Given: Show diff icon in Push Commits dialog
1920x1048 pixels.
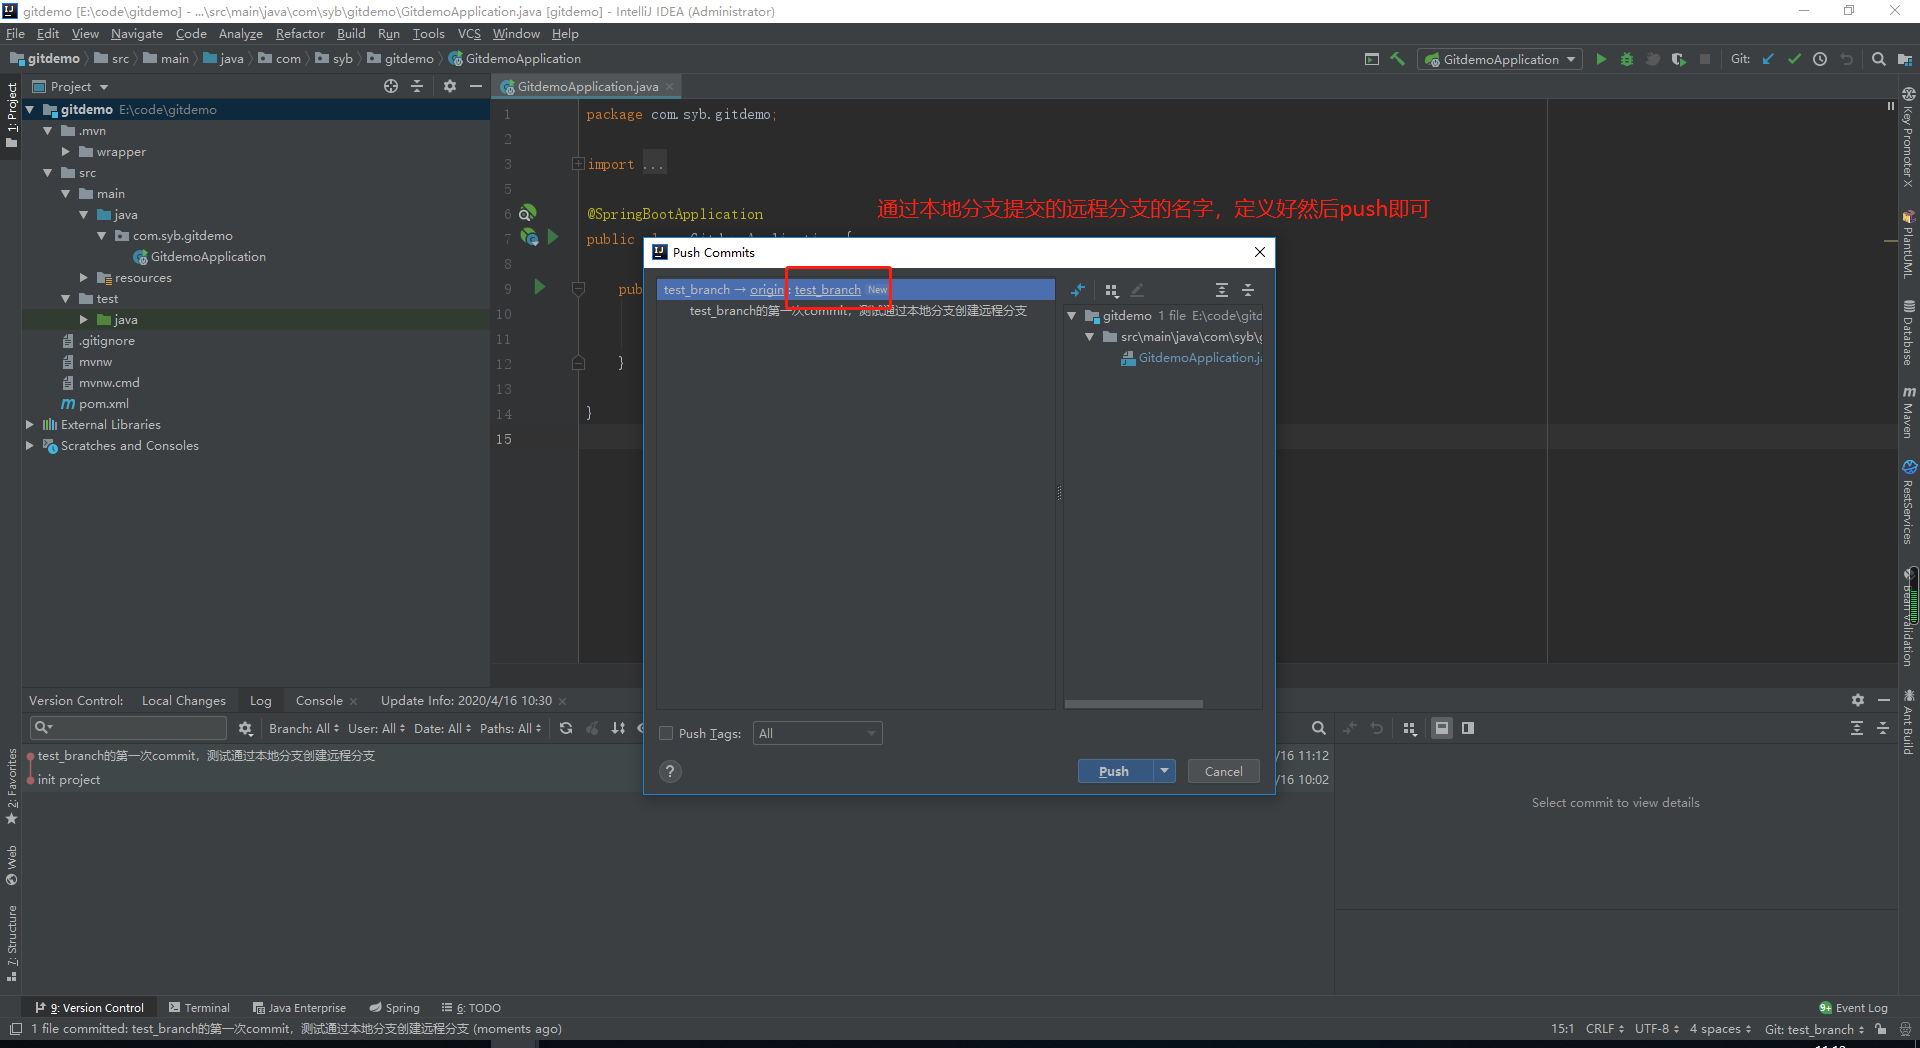Looking at the screenshot, I should 1078,290.
